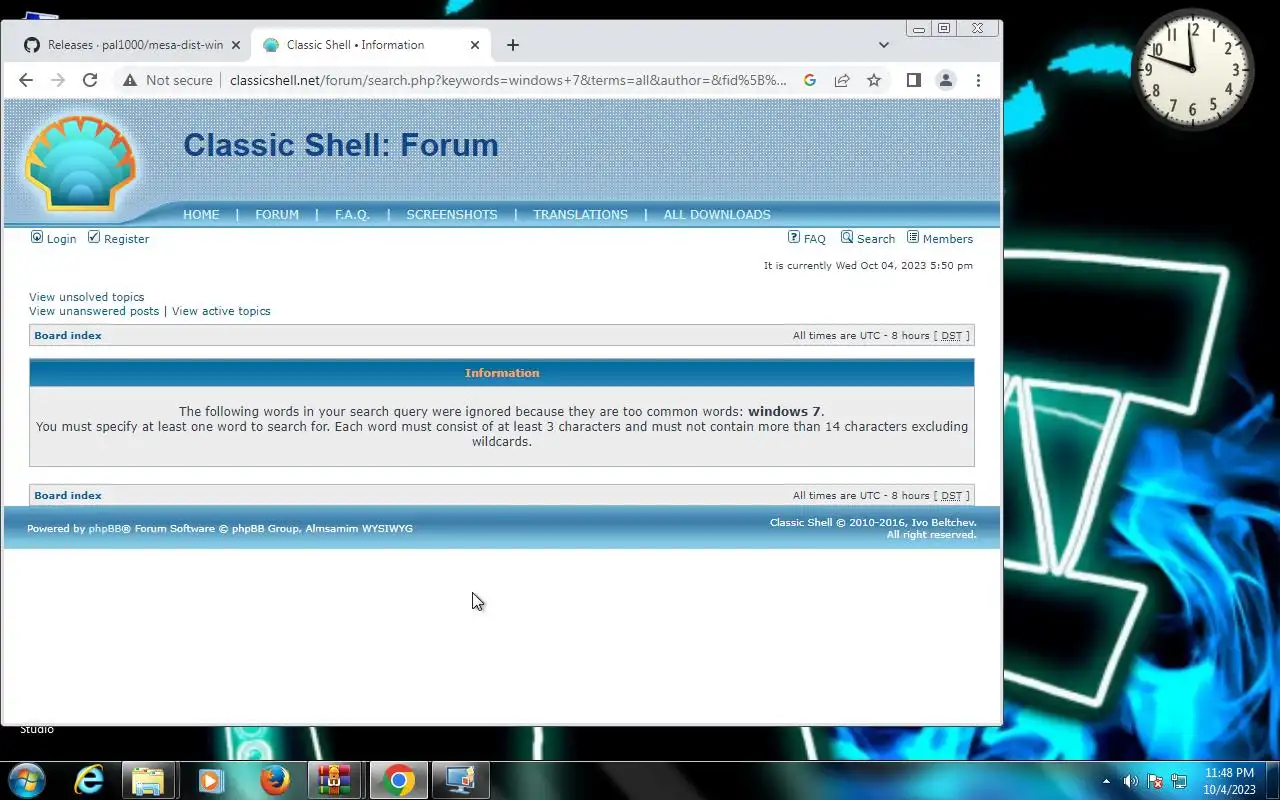Image resolution: width=1280 pixels, height=800 pixels.
Task: Click the volume speaker tray icon
Action: 1130,781
